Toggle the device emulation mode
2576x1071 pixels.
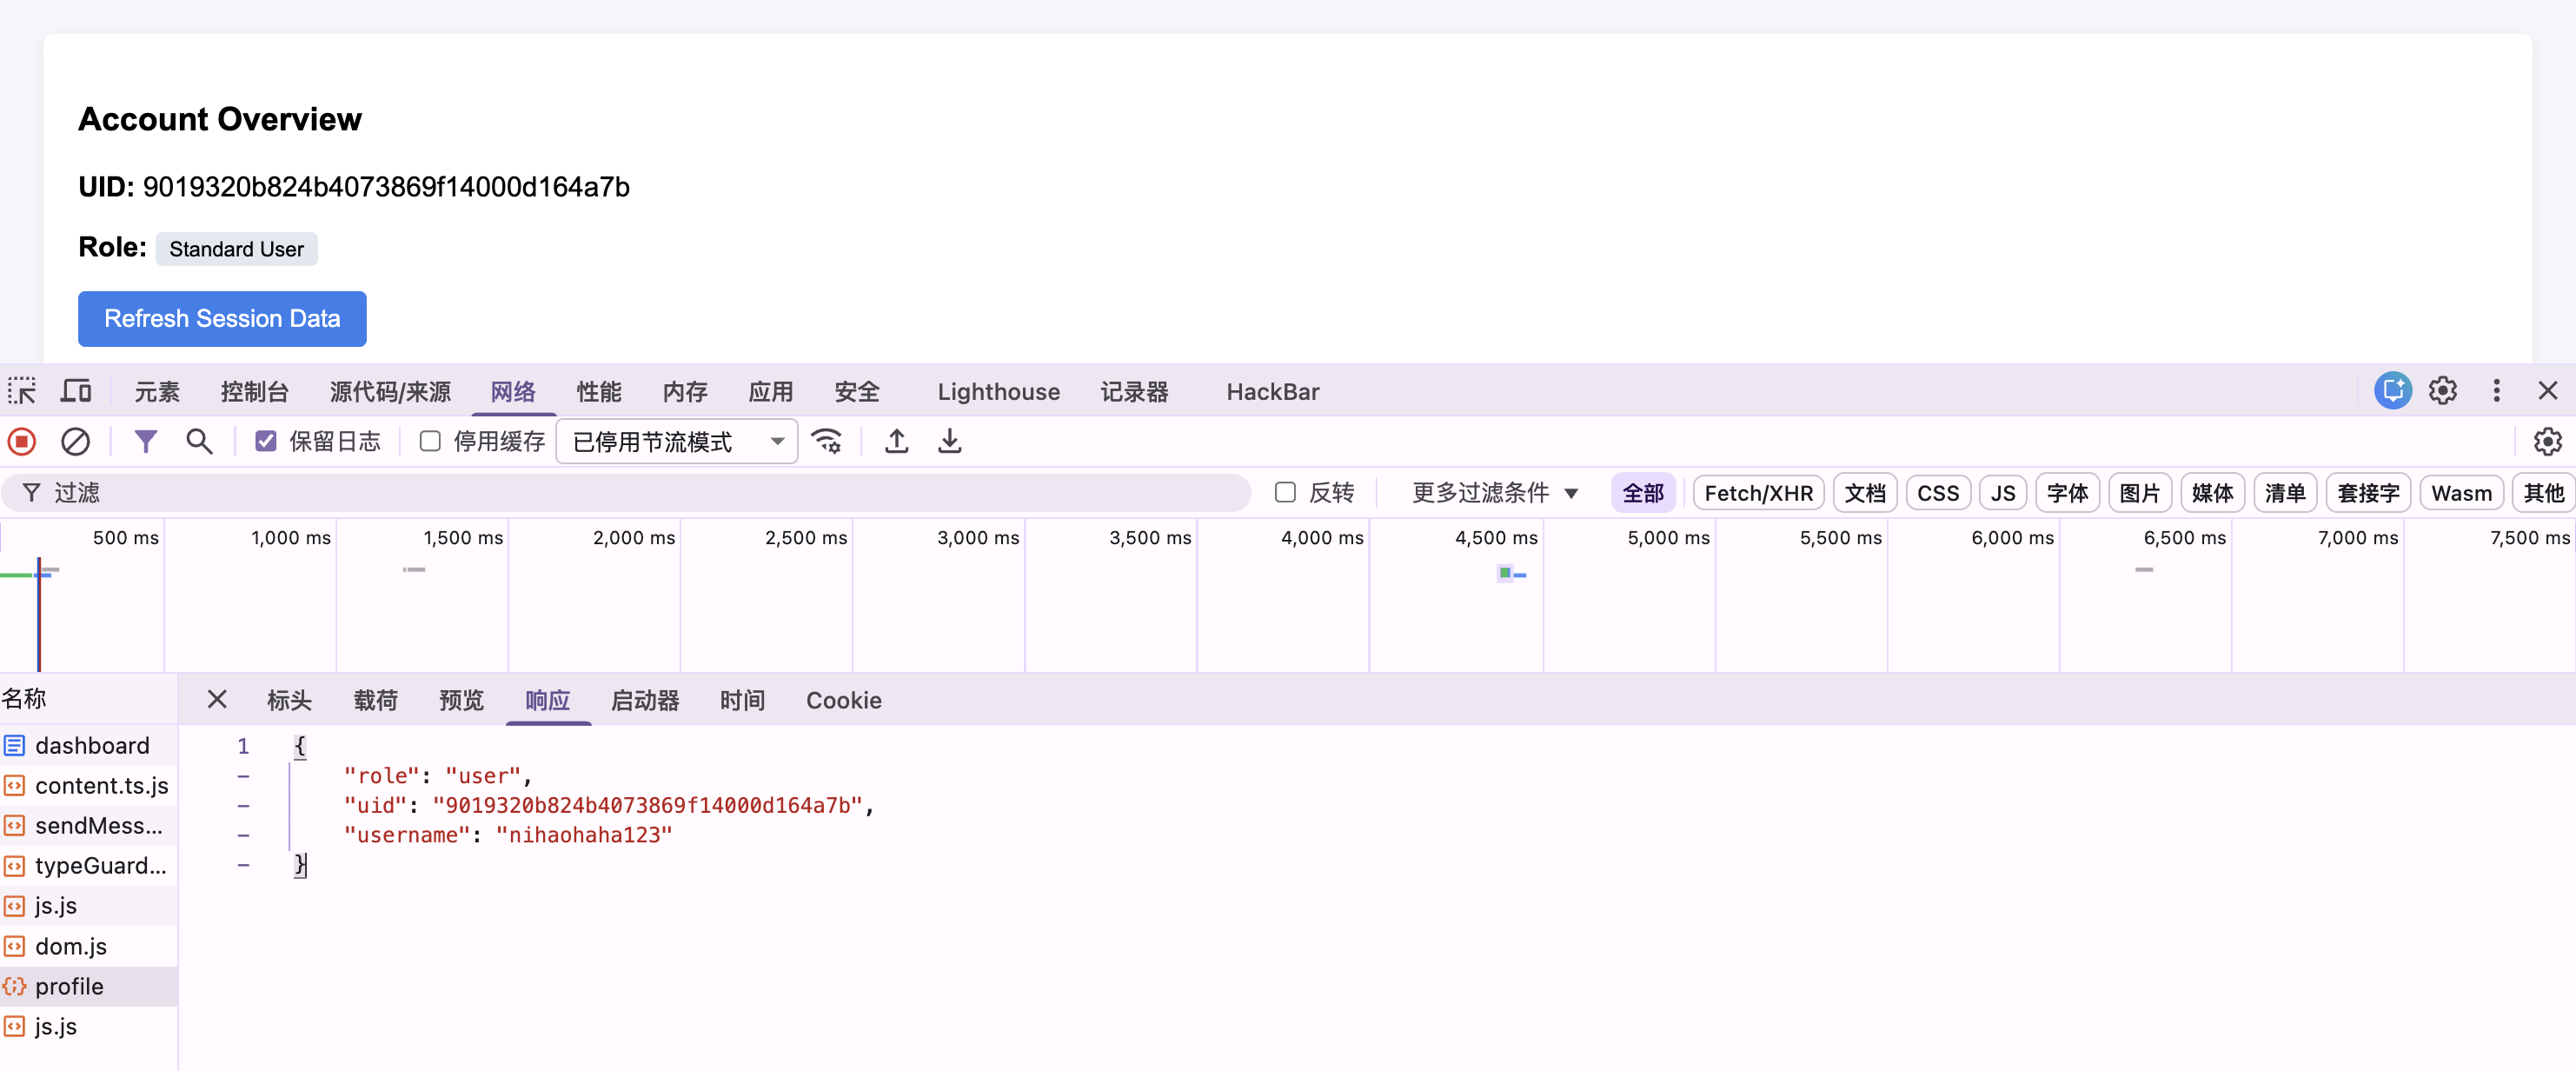pyautogui.click(x=75, y=391)
